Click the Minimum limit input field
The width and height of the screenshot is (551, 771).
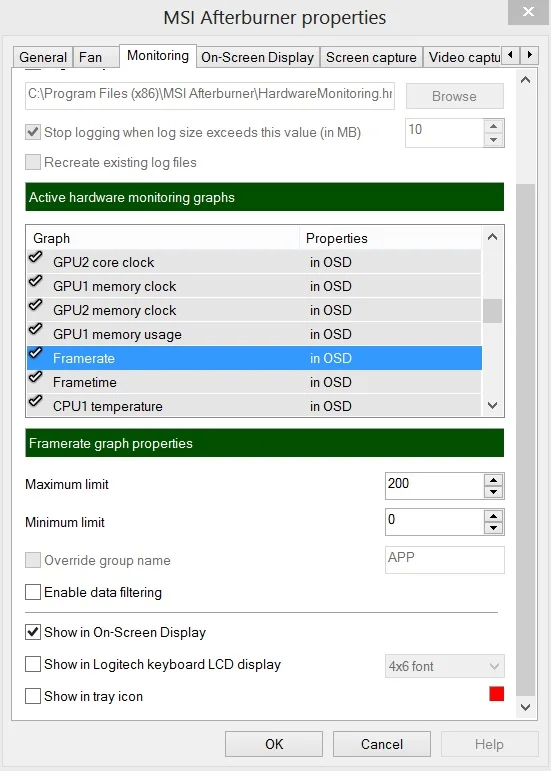435,522
